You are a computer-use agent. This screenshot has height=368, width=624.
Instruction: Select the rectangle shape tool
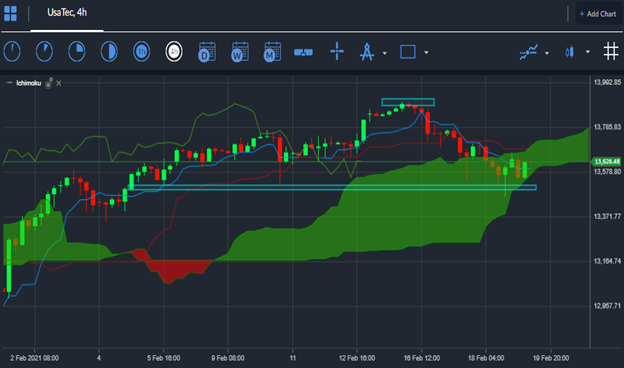(408, 52)
